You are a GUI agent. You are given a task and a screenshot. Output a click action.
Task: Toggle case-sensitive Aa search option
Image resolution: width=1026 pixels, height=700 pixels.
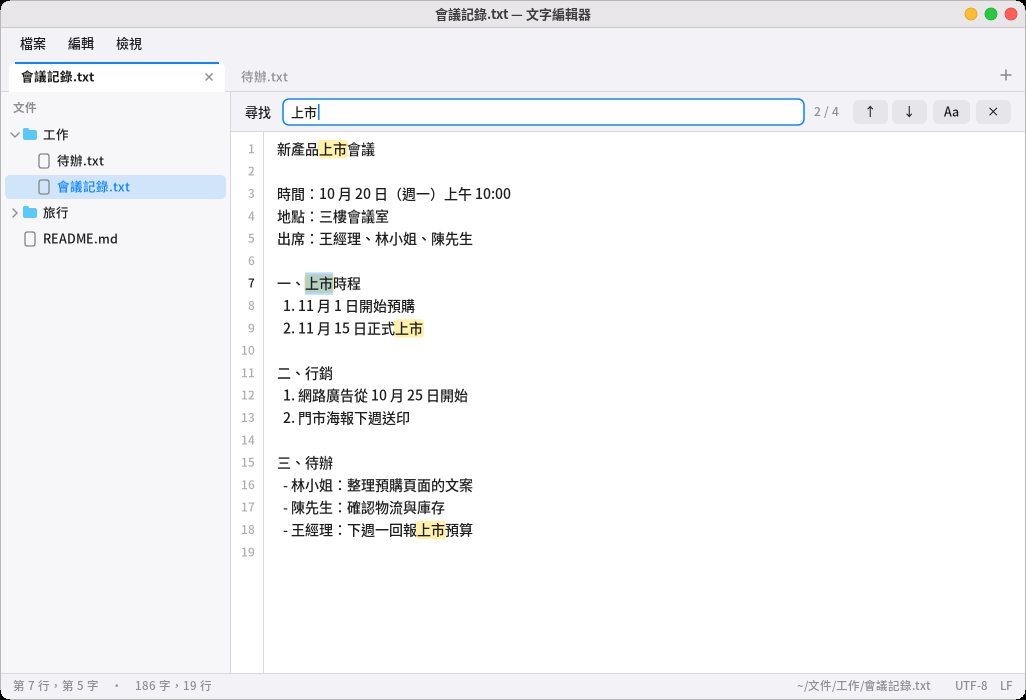coord(951,112)
